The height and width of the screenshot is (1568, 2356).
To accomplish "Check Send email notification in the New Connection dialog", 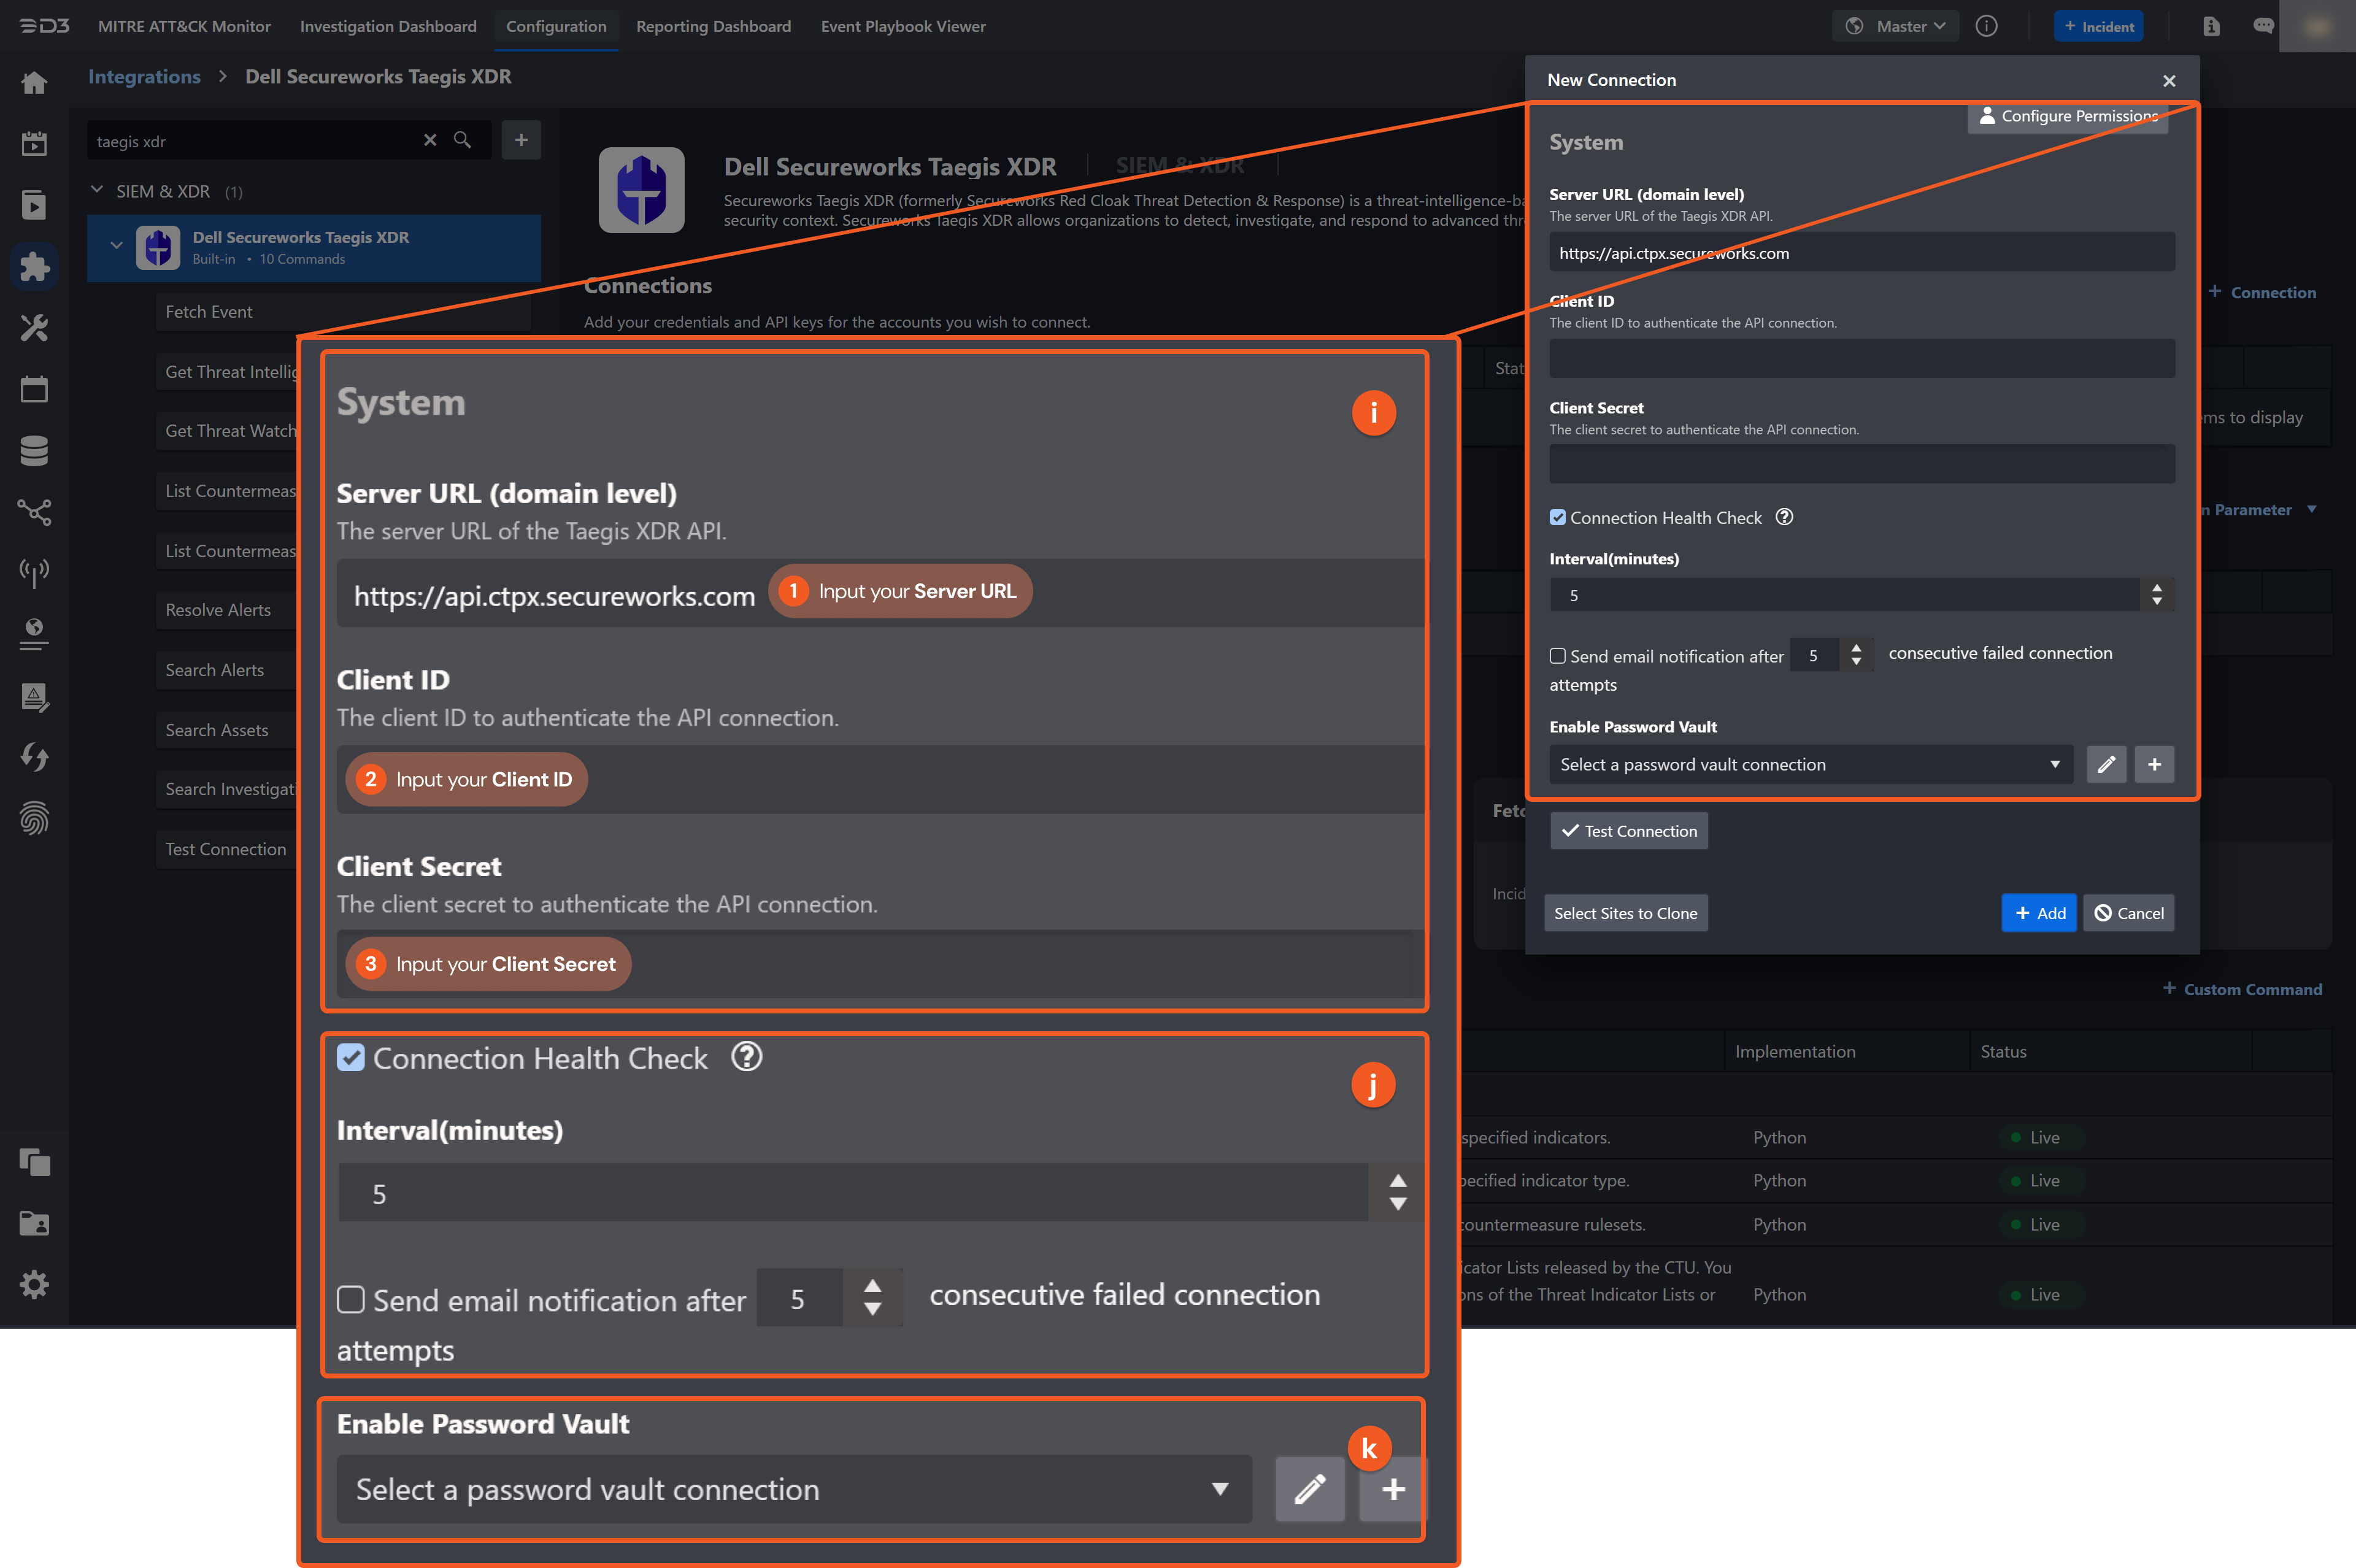I will click(x=1558, y=655).
